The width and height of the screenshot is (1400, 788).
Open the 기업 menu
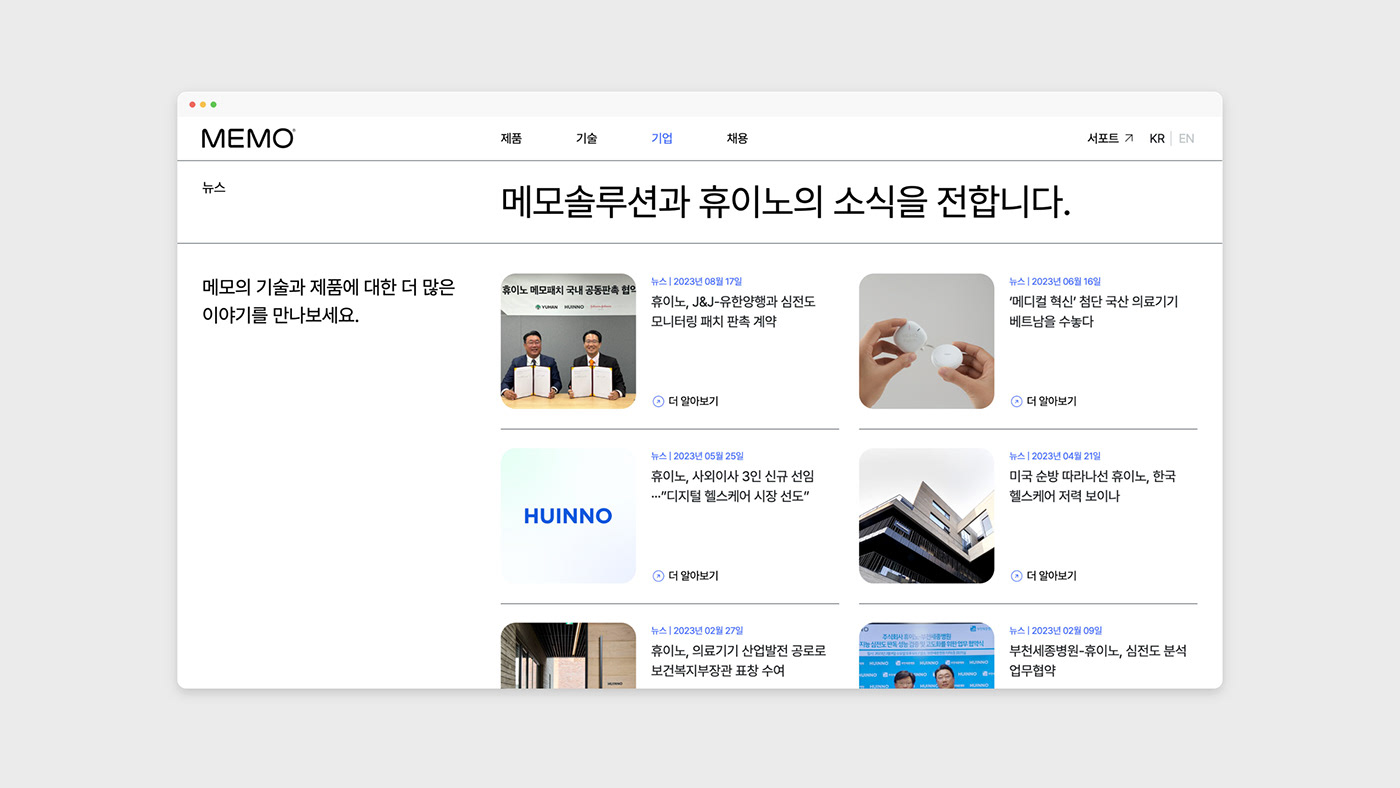[662, 138]
